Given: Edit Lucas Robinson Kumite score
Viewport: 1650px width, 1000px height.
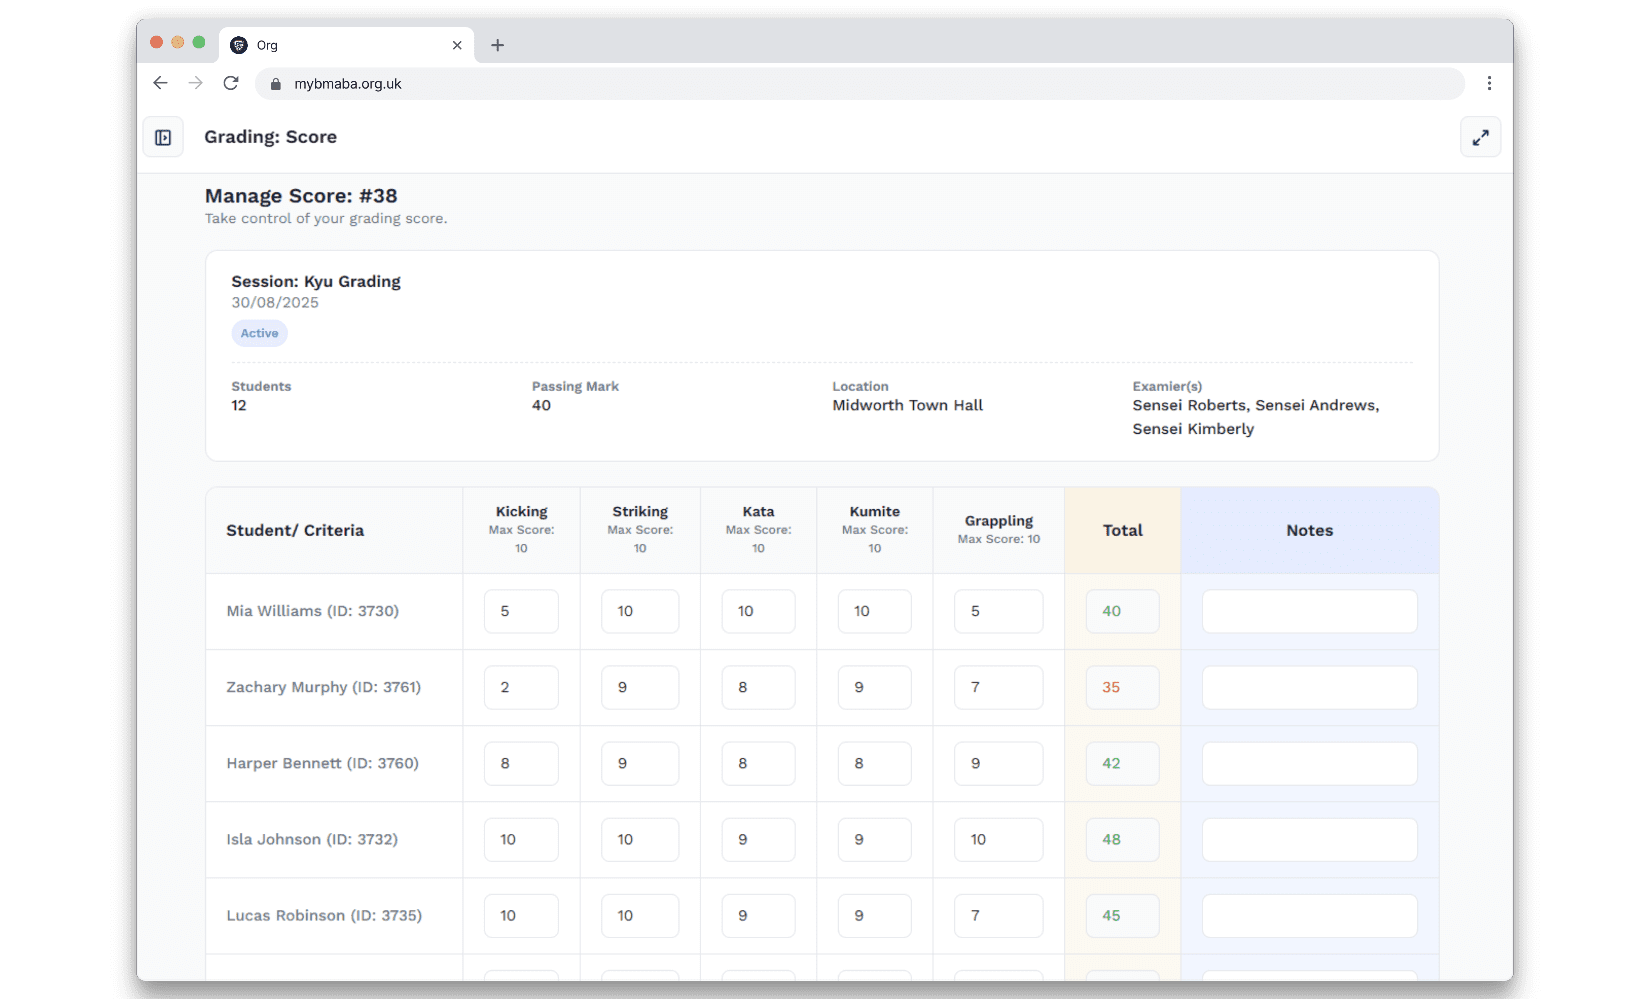Looking at the screenshot, I should point(874,915).
